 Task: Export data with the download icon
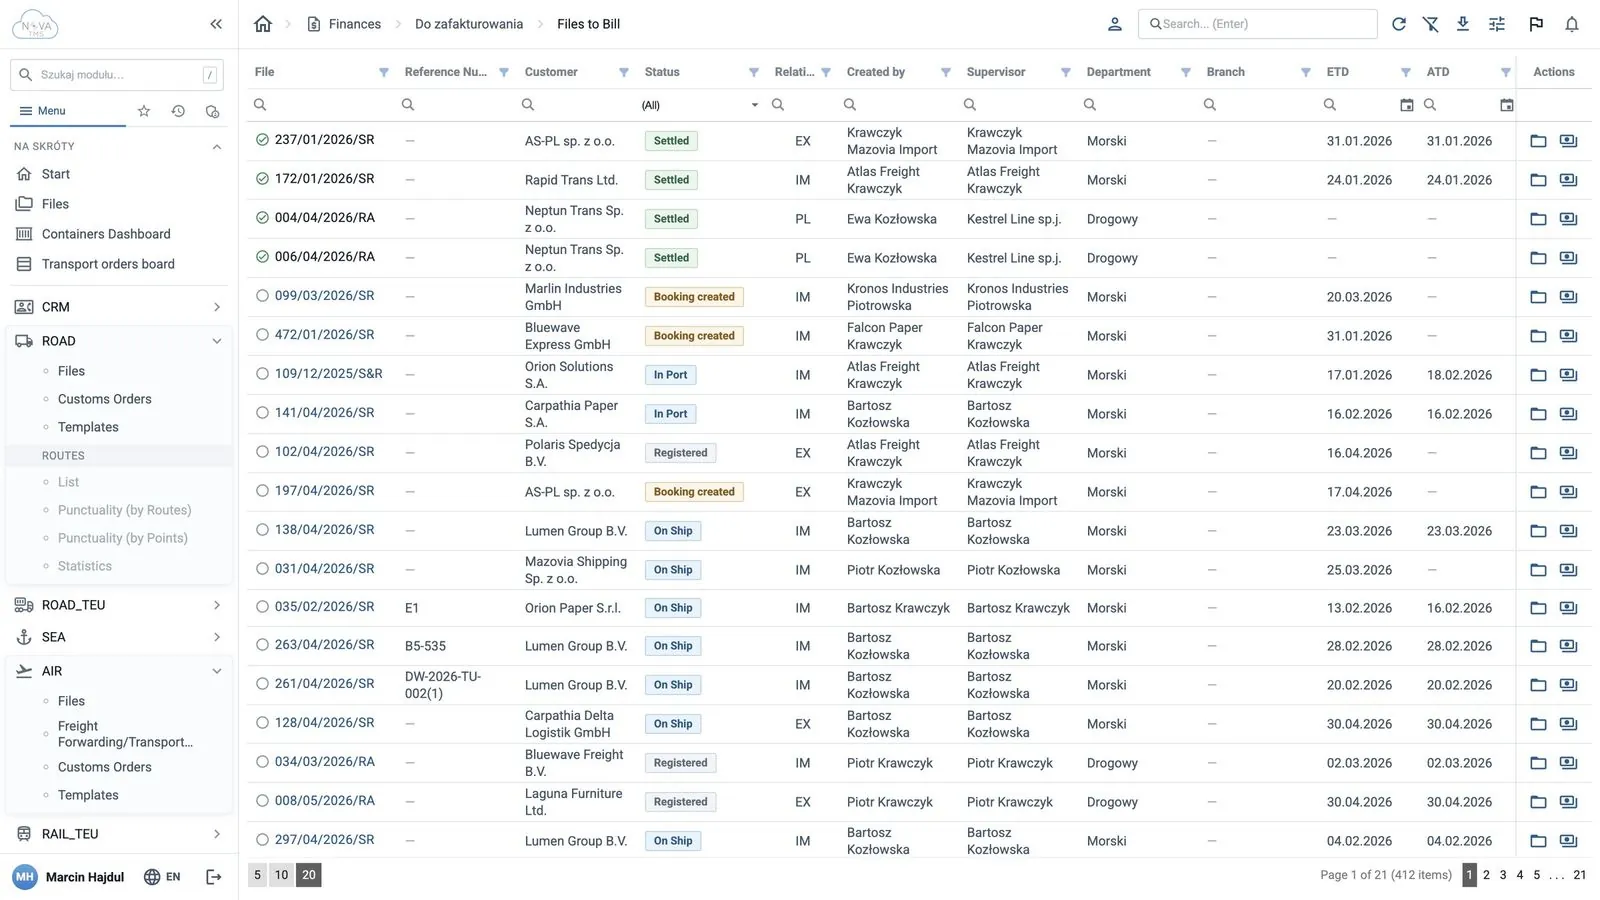coord(1463,24)
